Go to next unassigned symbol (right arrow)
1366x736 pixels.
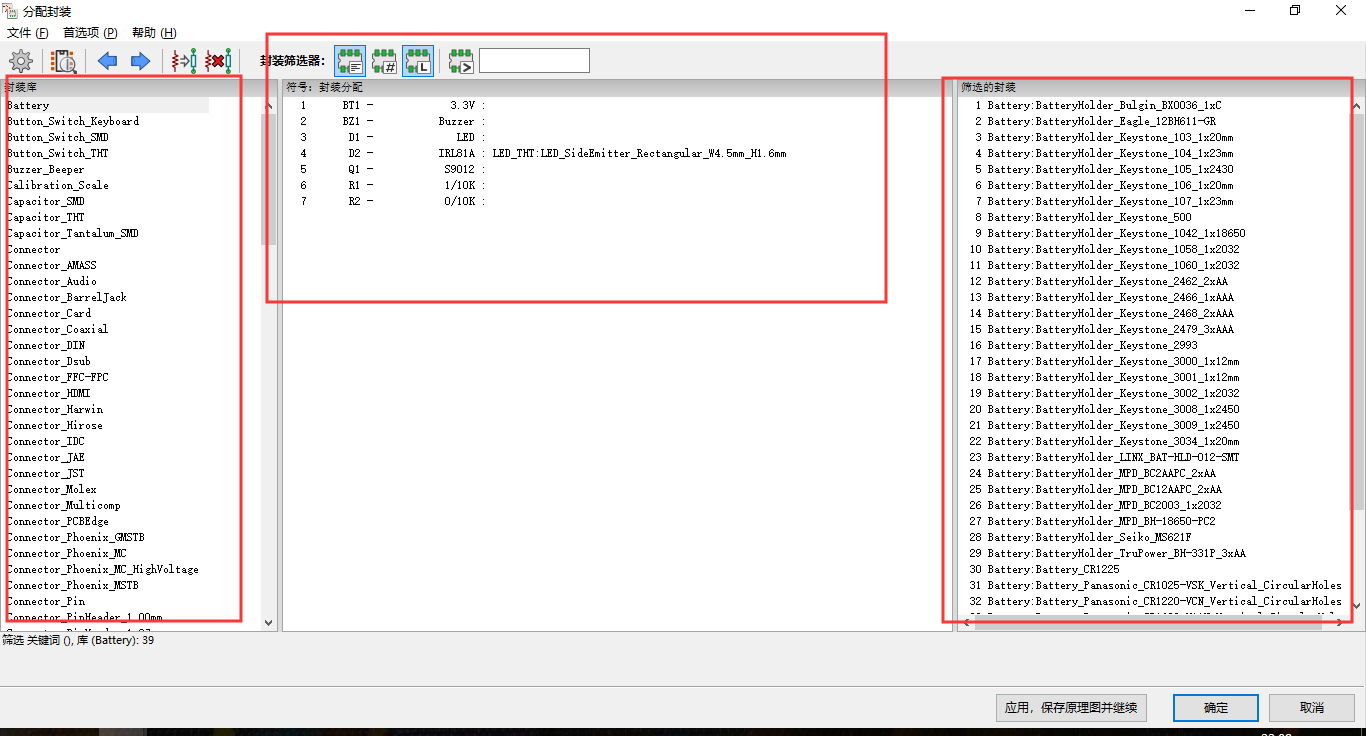(x=140, y=60)
